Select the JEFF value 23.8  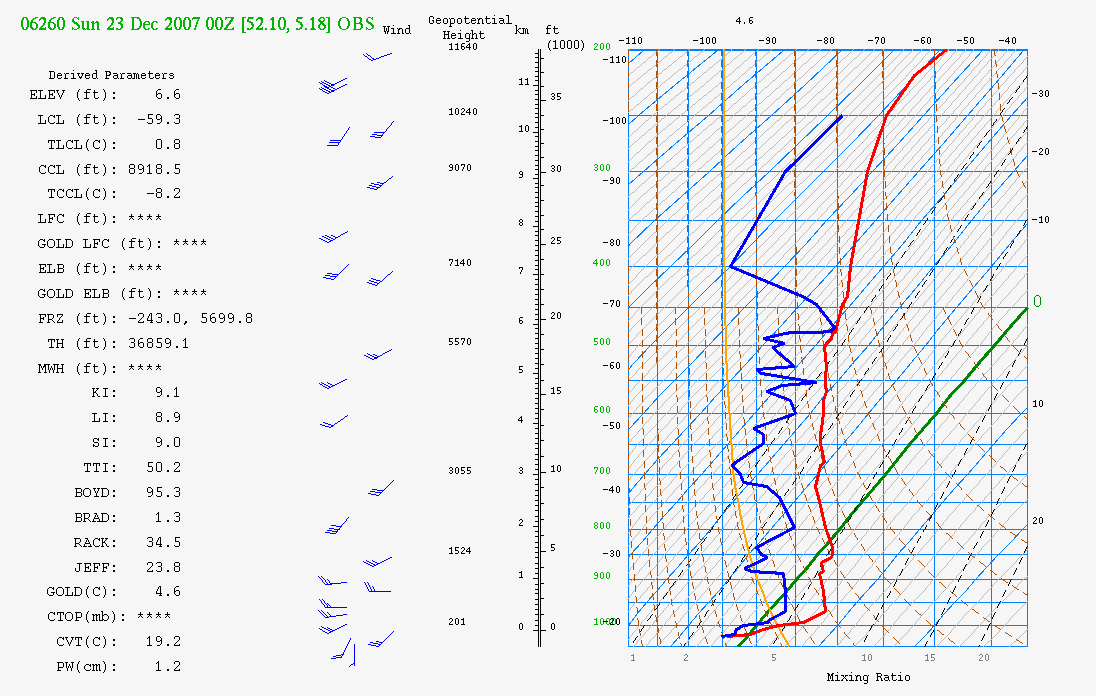tap(164, 567)
